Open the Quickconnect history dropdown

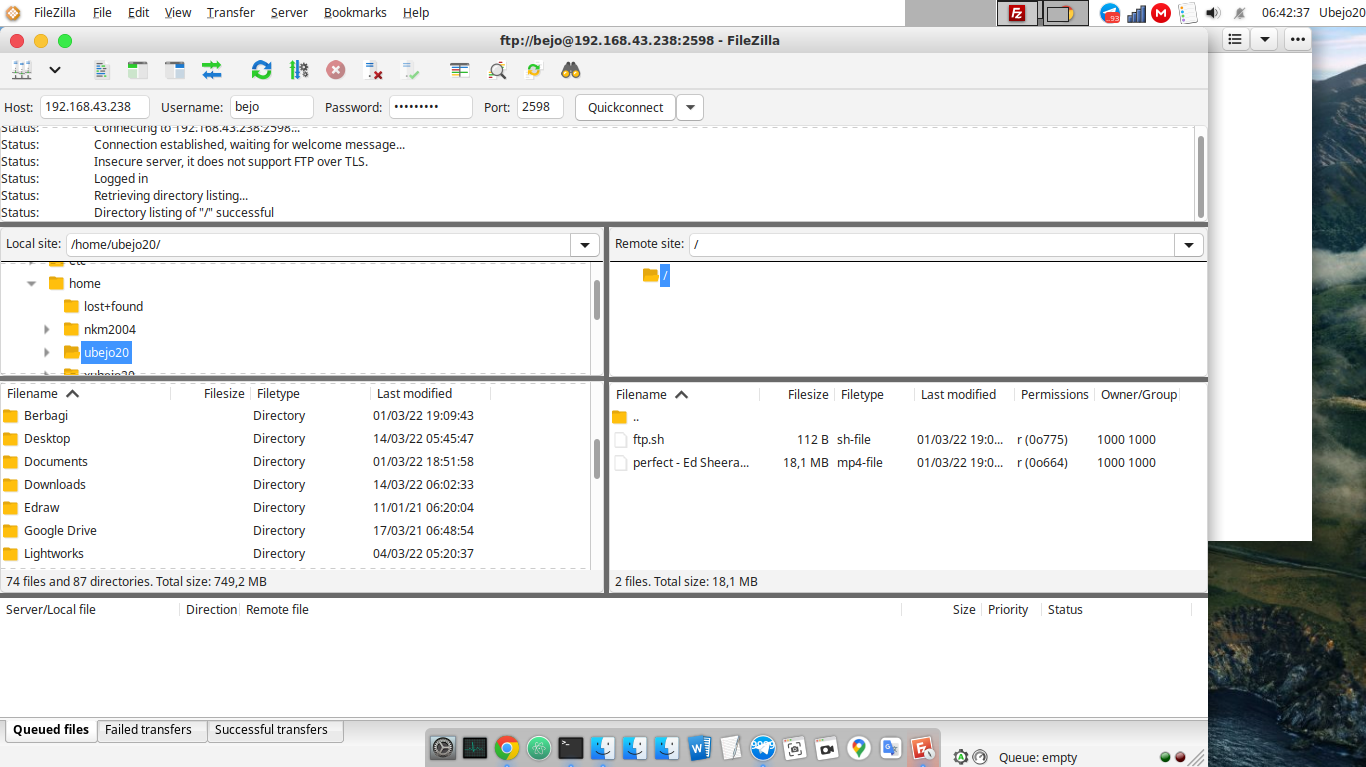click(690, 107)
